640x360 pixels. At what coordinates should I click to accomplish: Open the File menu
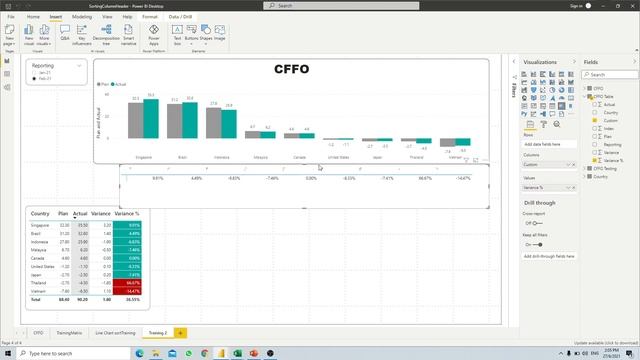[x=11, y=17]
